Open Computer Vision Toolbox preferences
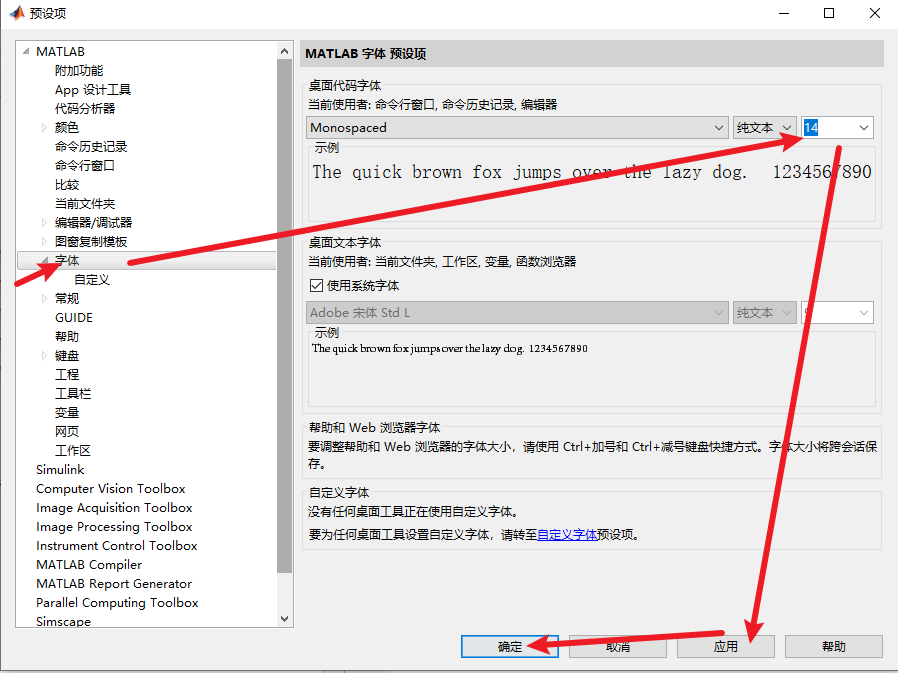Viewport: 898px width, 673px height. pos(111,489)
